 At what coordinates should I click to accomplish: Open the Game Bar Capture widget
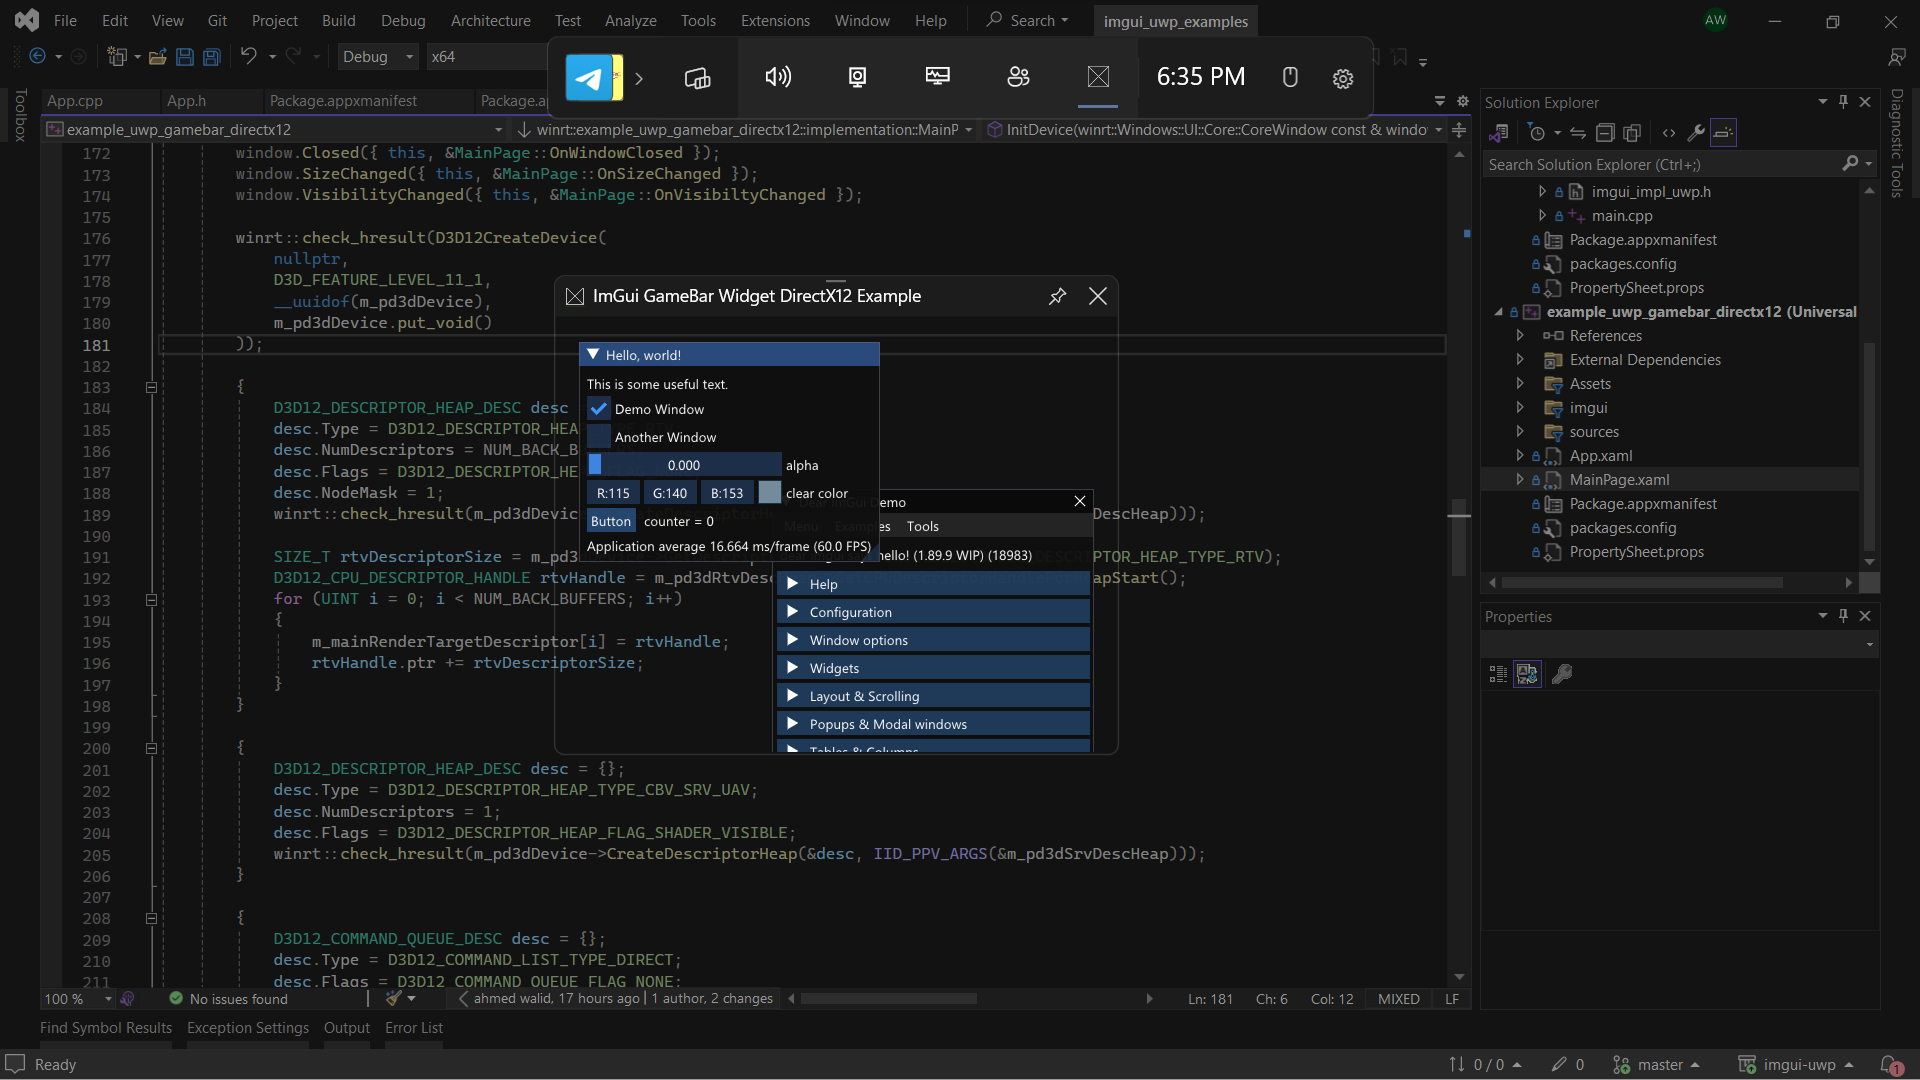(x=857, y=77)
